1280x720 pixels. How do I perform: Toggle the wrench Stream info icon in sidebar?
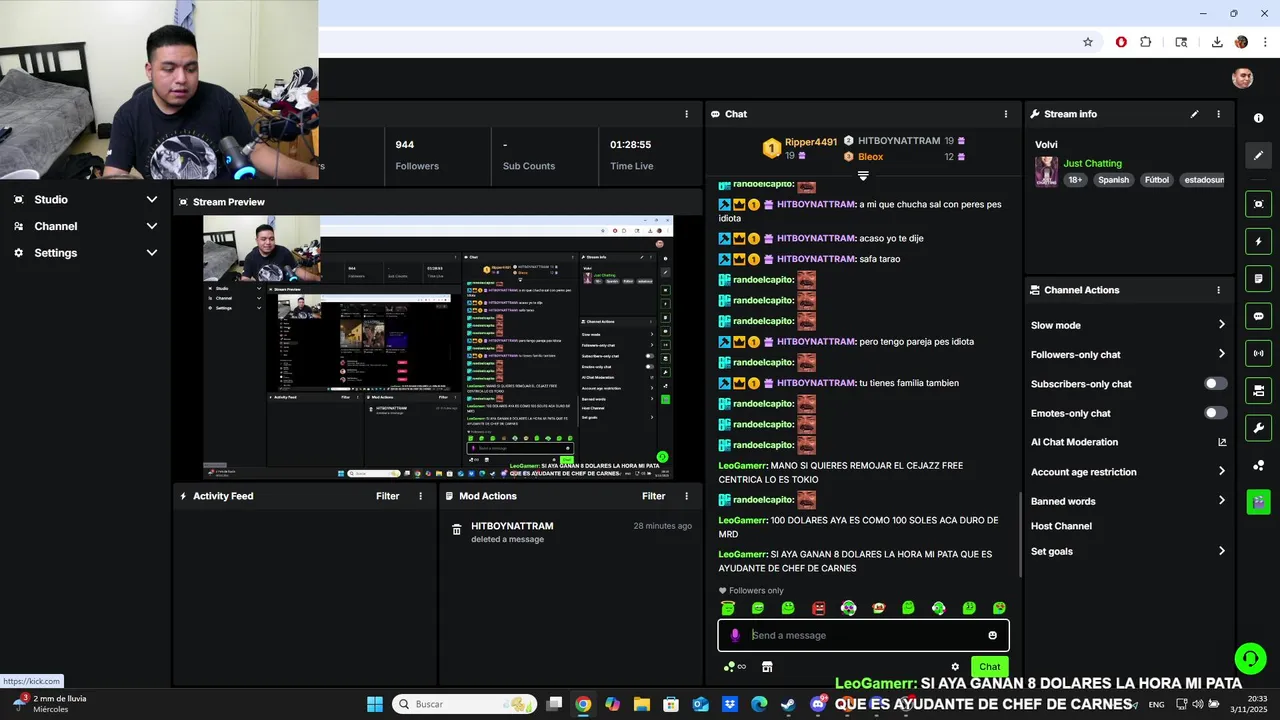click(1258, 428)
